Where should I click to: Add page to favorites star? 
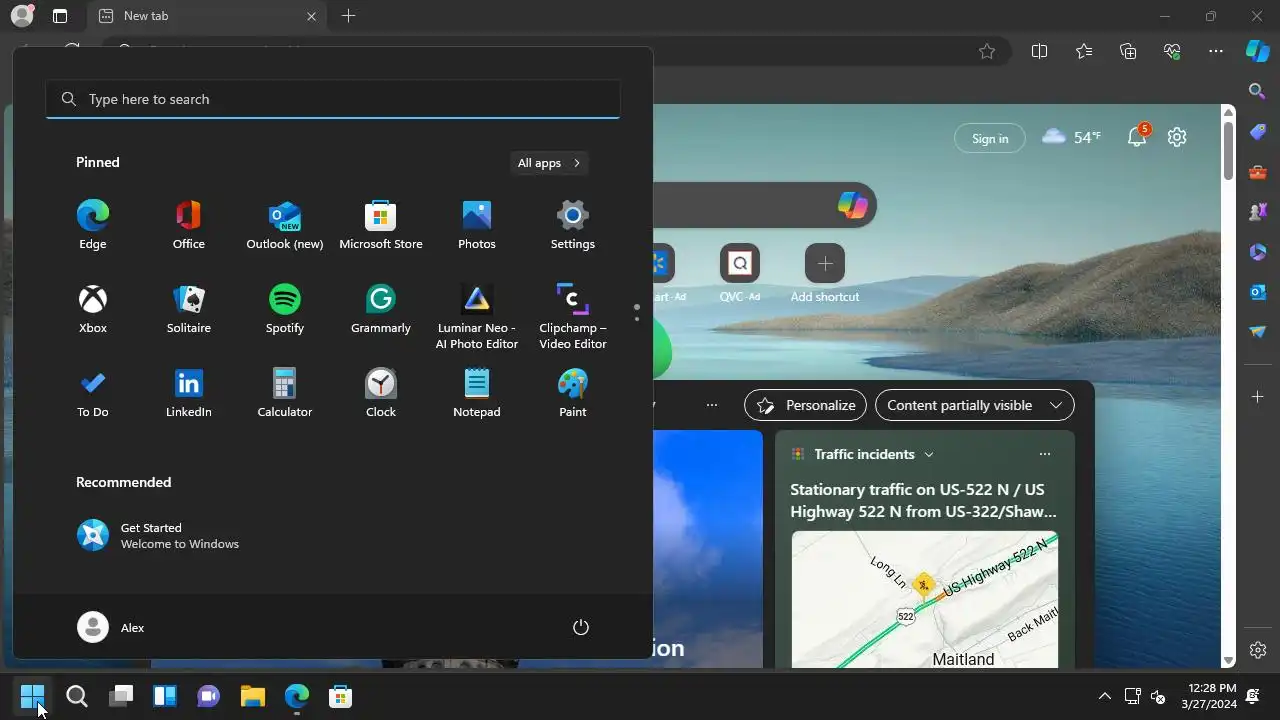pos(987,51)
